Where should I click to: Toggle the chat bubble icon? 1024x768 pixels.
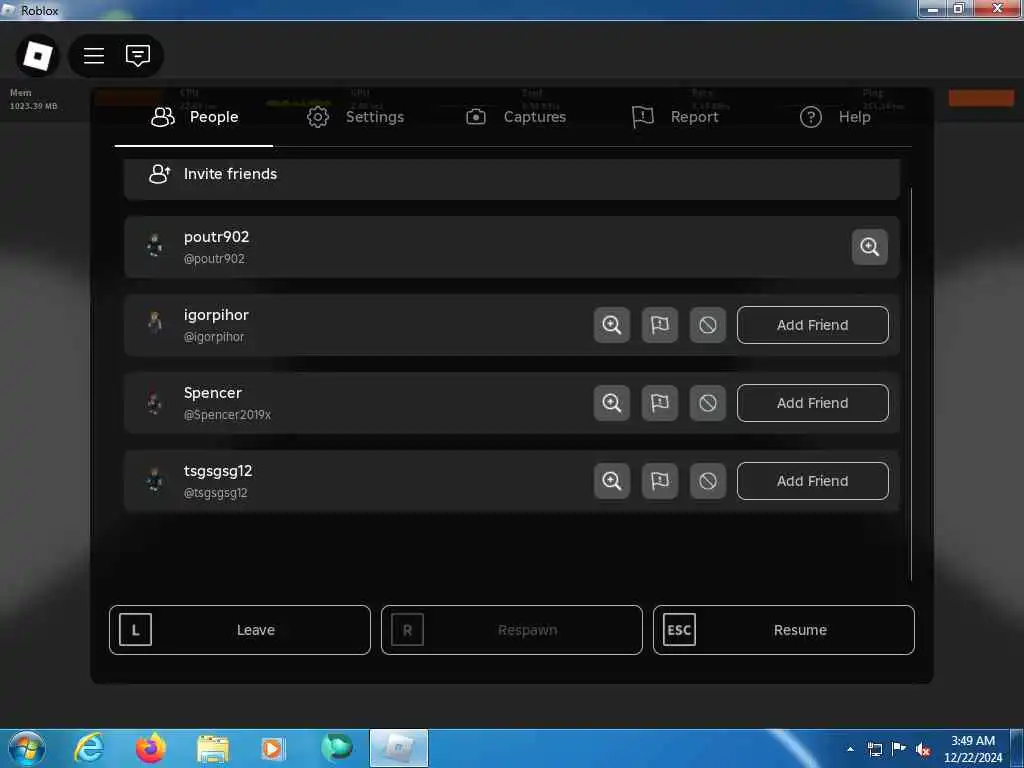point(138,56)
